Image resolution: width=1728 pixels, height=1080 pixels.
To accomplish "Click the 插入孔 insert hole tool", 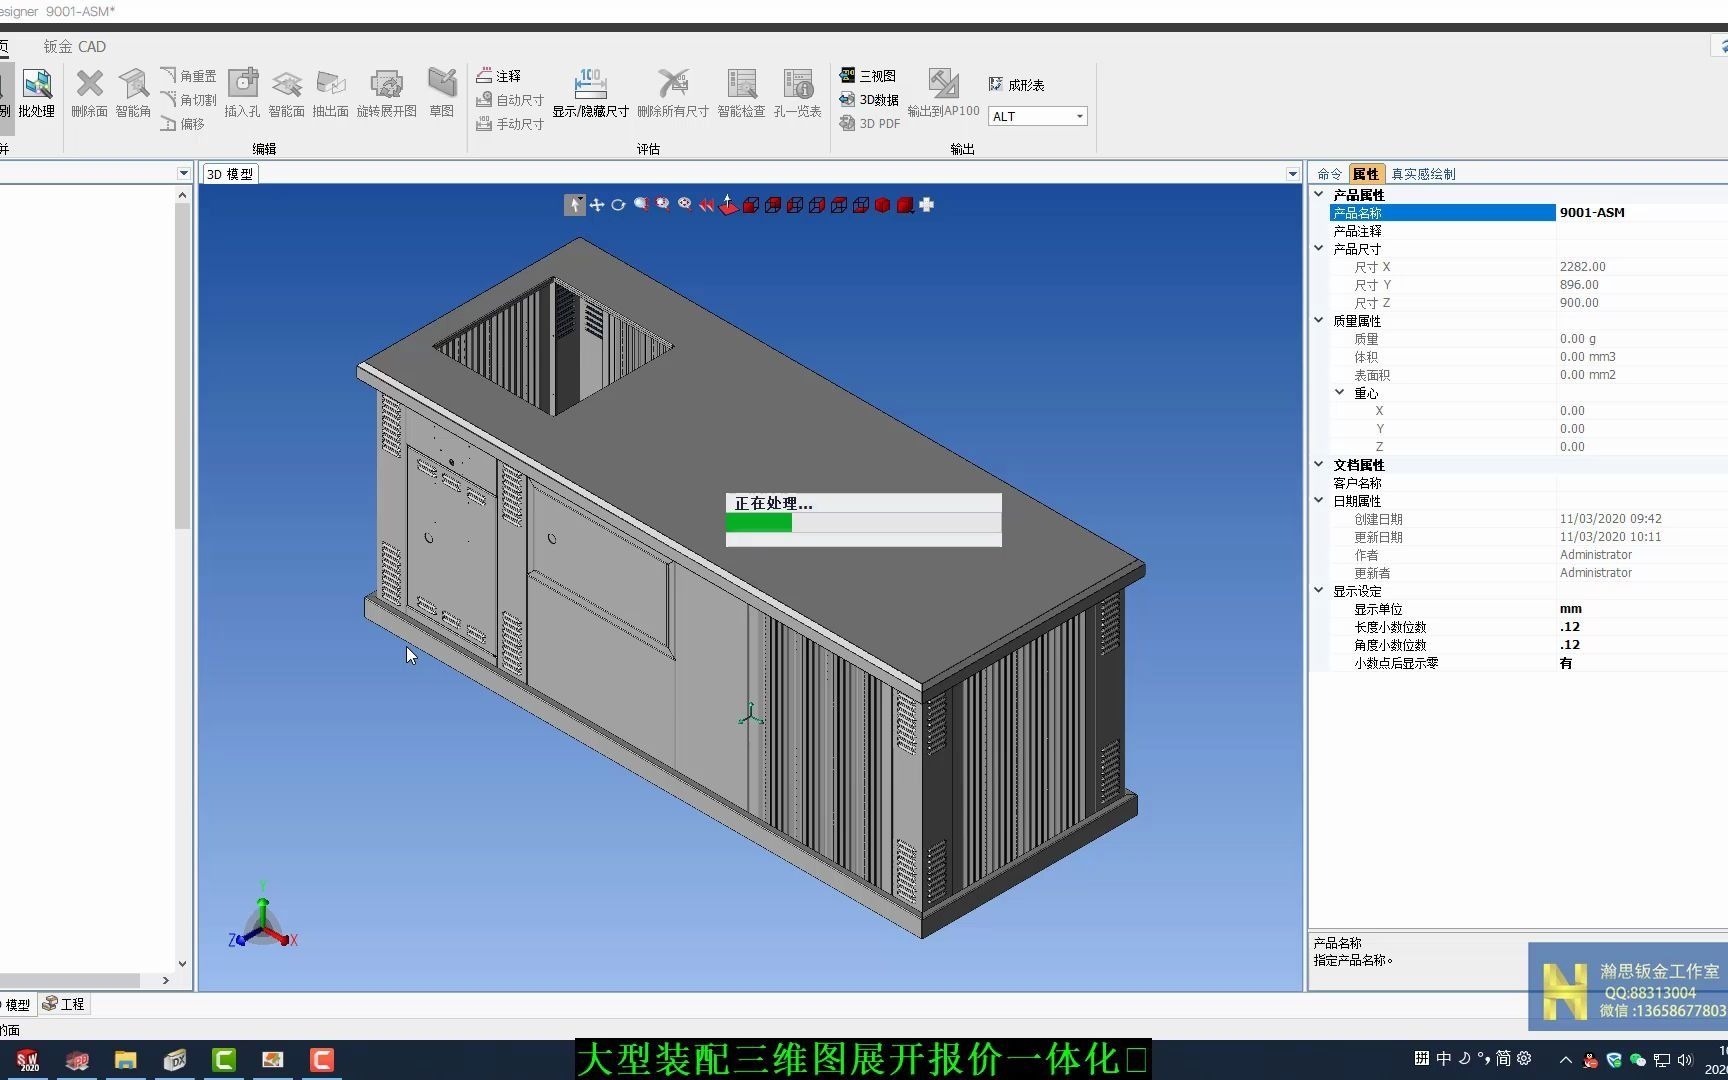I will pos(242,93).
